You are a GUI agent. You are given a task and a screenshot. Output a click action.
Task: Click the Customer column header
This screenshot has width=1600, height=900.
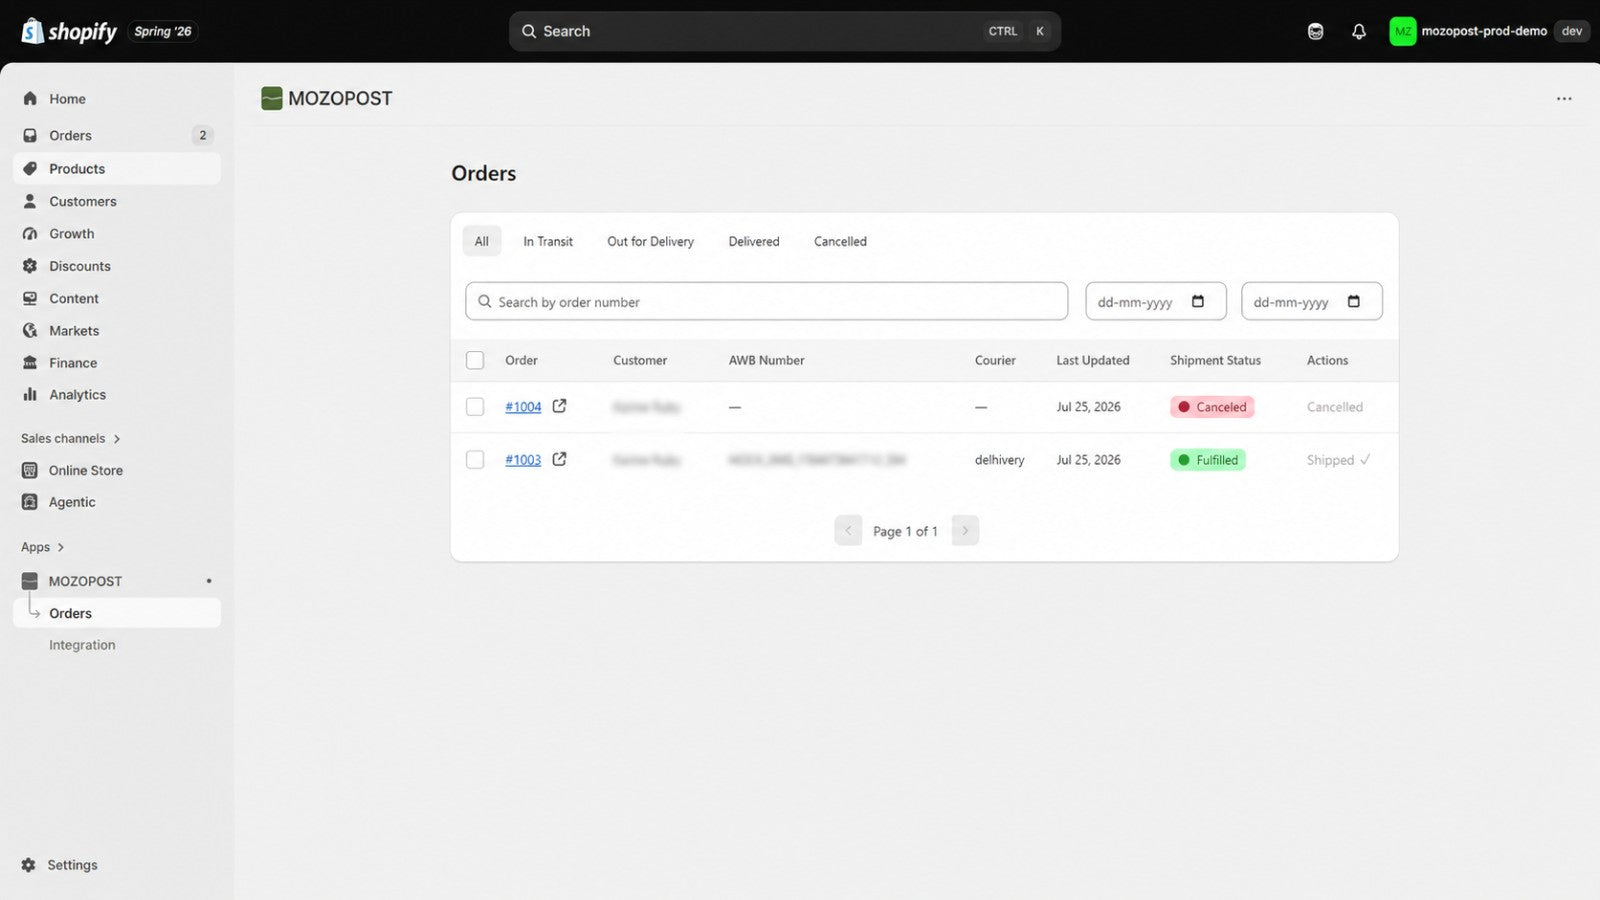(640, 360)
